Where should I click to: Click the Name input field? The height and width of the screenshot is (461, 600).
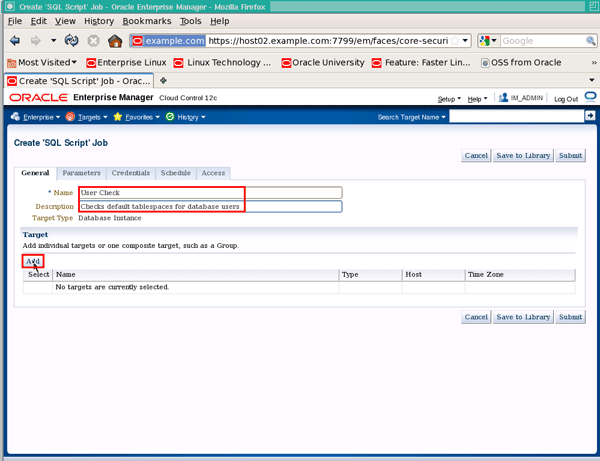210,192
